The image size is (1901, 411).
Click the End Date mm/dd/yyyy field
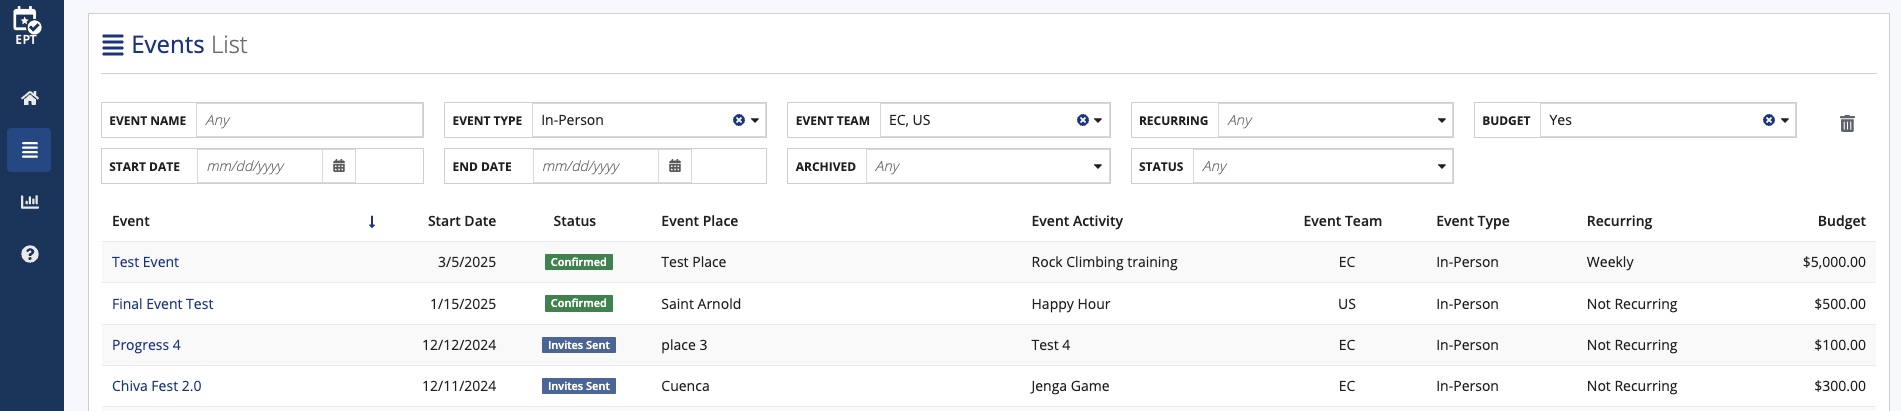(596, 166)
